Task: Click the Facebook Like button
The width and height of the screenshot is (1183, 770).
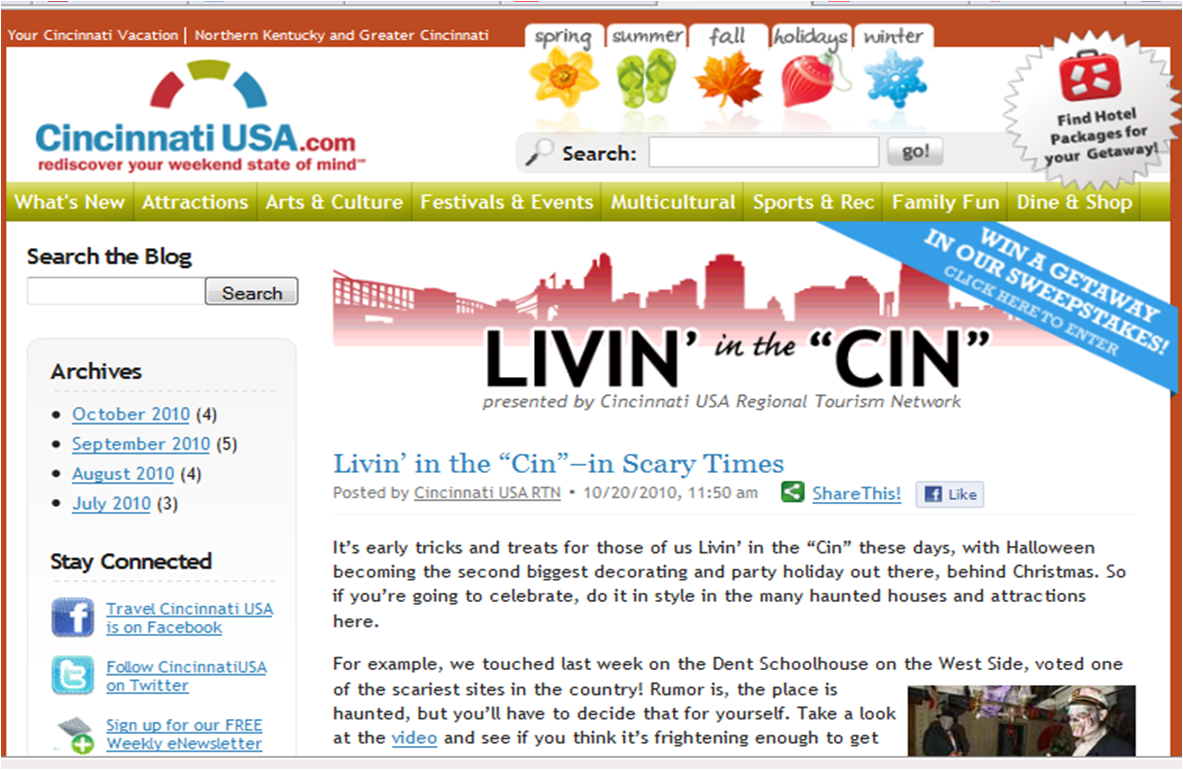Action: (x=950, y=494)
